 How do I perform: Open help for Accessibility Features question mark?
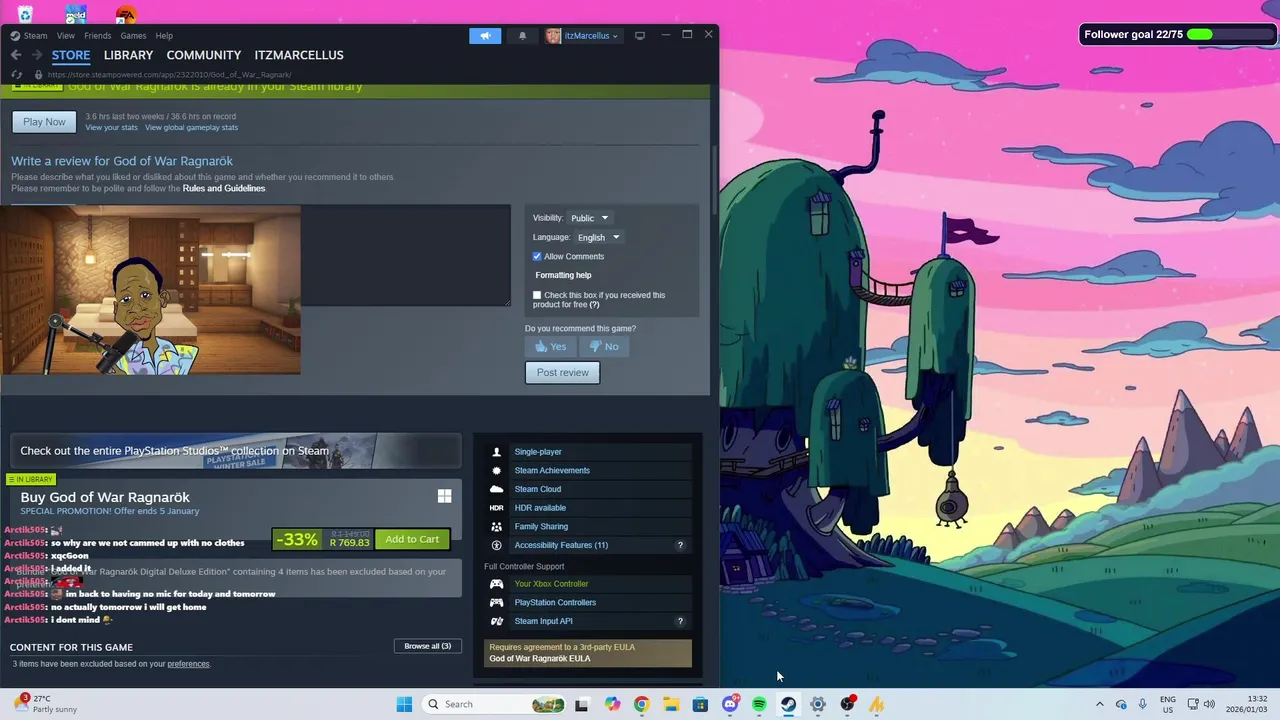(680, 545)
